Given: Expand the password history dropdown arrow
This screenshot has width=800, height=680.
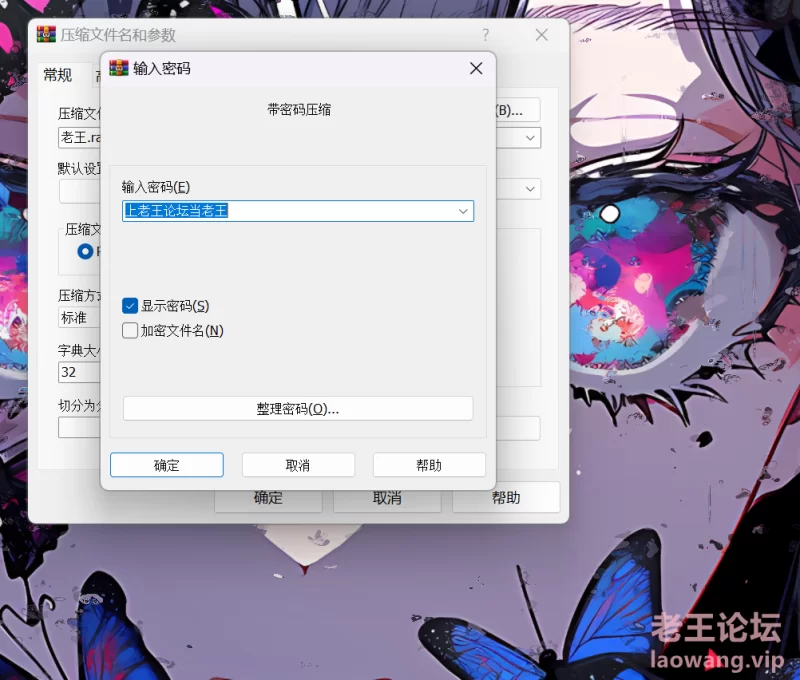Looking at the screenshot, I should coord(463,211).
